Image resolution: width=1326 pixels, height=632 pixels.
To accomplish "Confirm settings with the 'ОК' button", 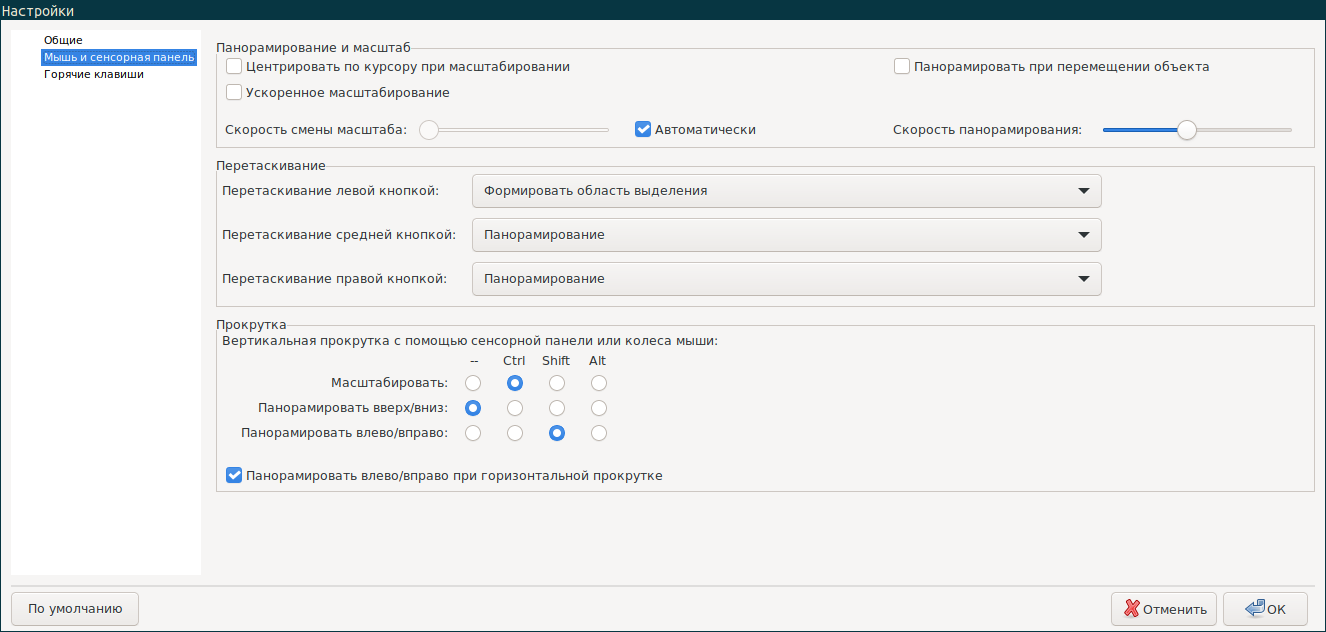I will (x=1266, y=608).
